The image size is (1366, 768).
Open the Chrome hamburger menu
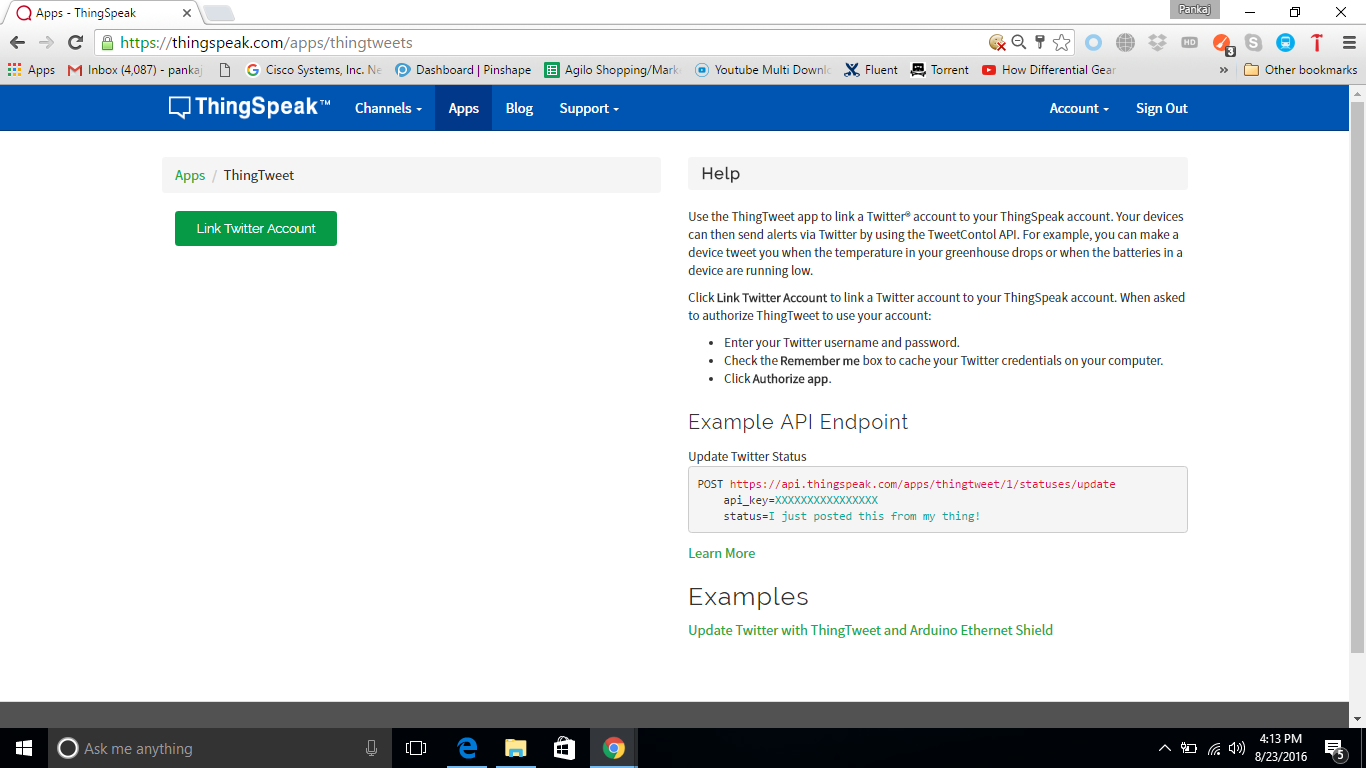(1349, 42)
